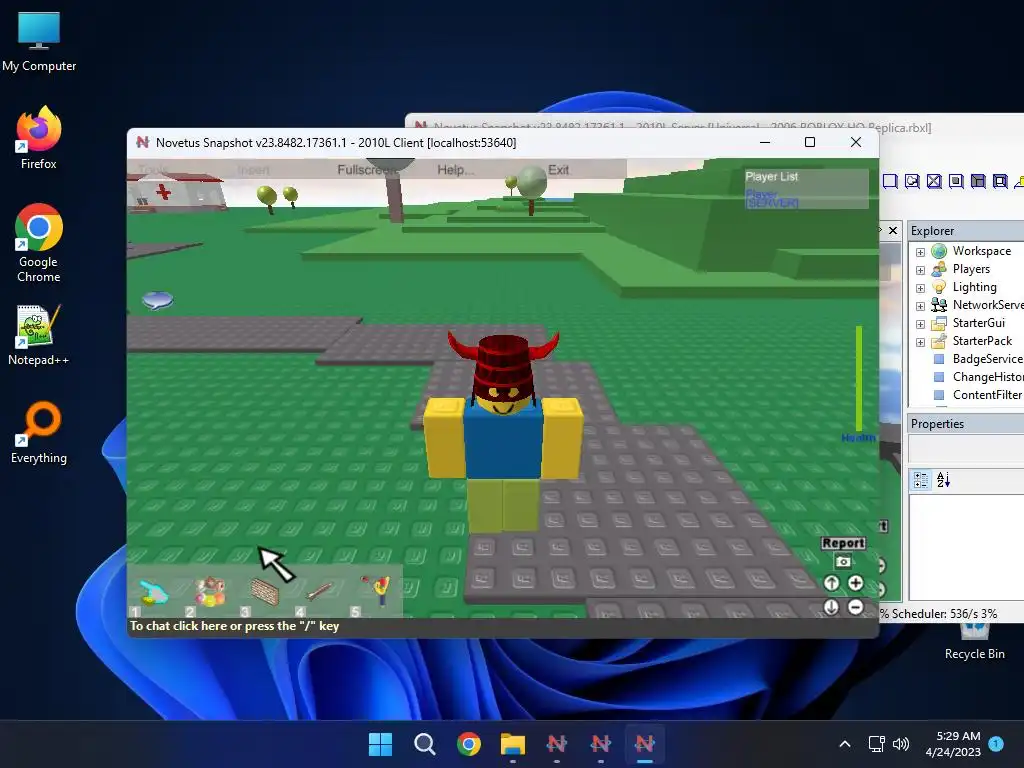Open Firefox desktop shortcut
This screenshot has width=1024, height=768.
39,138
